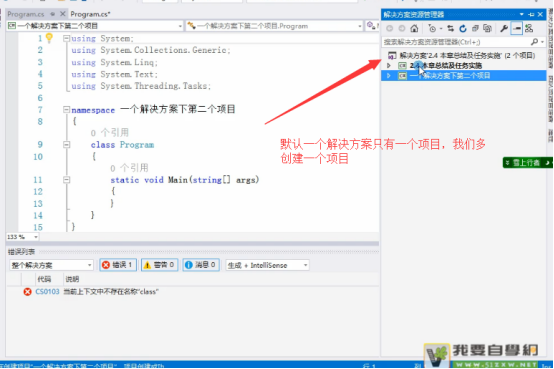Open Properties with the wrench icon
Viewport: 554px width, 369px height.
504,29
